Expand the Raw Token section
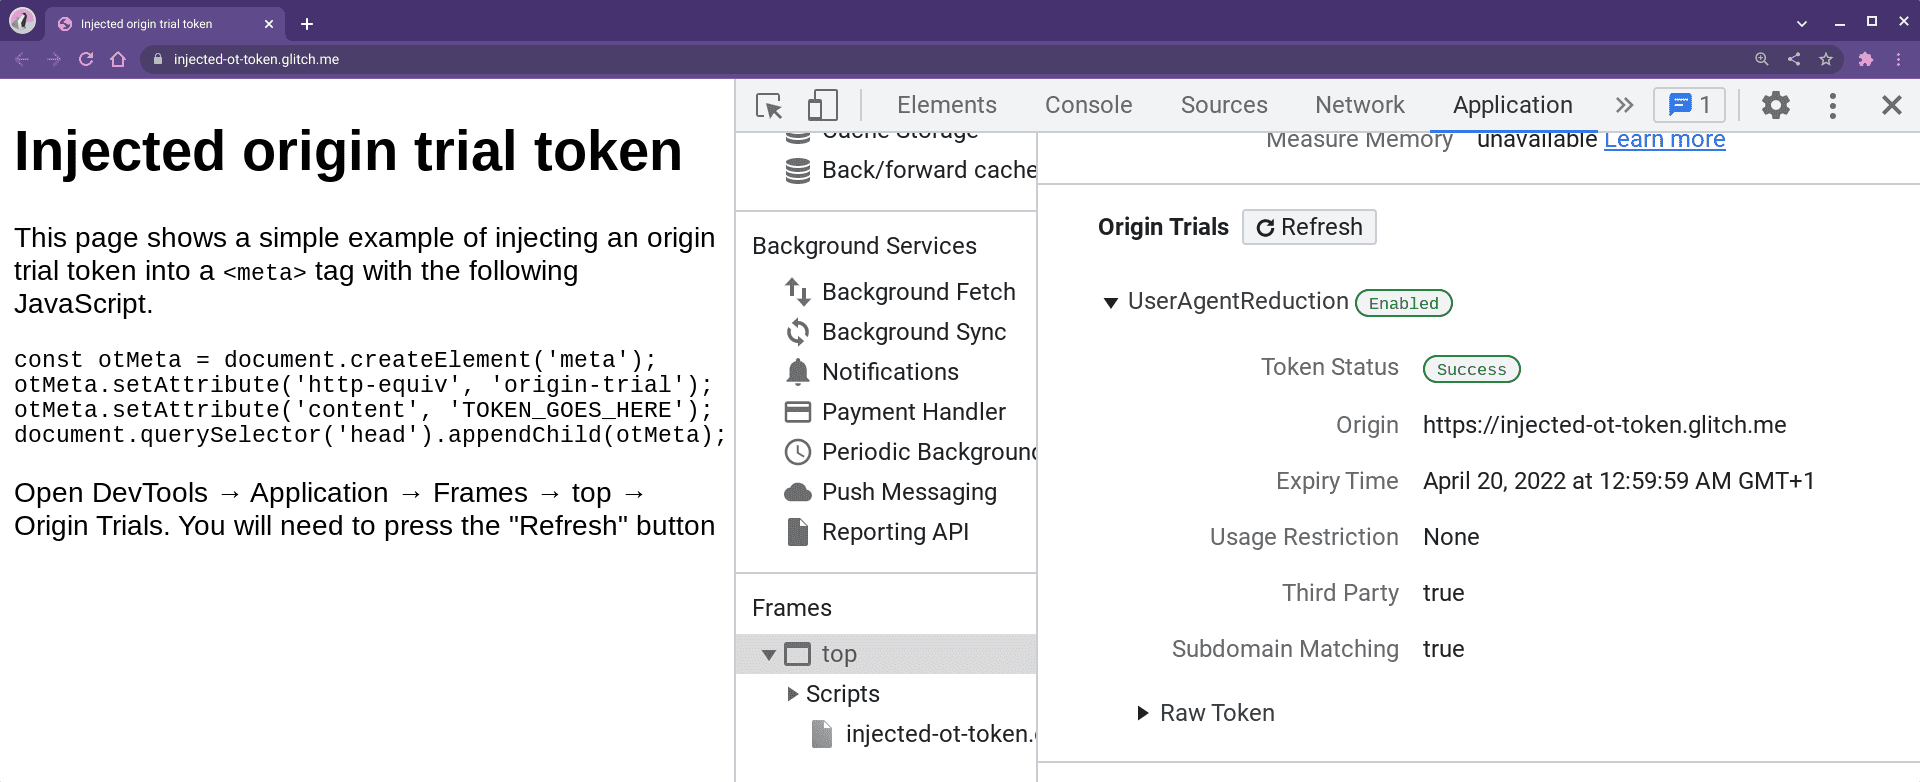 1143,713
